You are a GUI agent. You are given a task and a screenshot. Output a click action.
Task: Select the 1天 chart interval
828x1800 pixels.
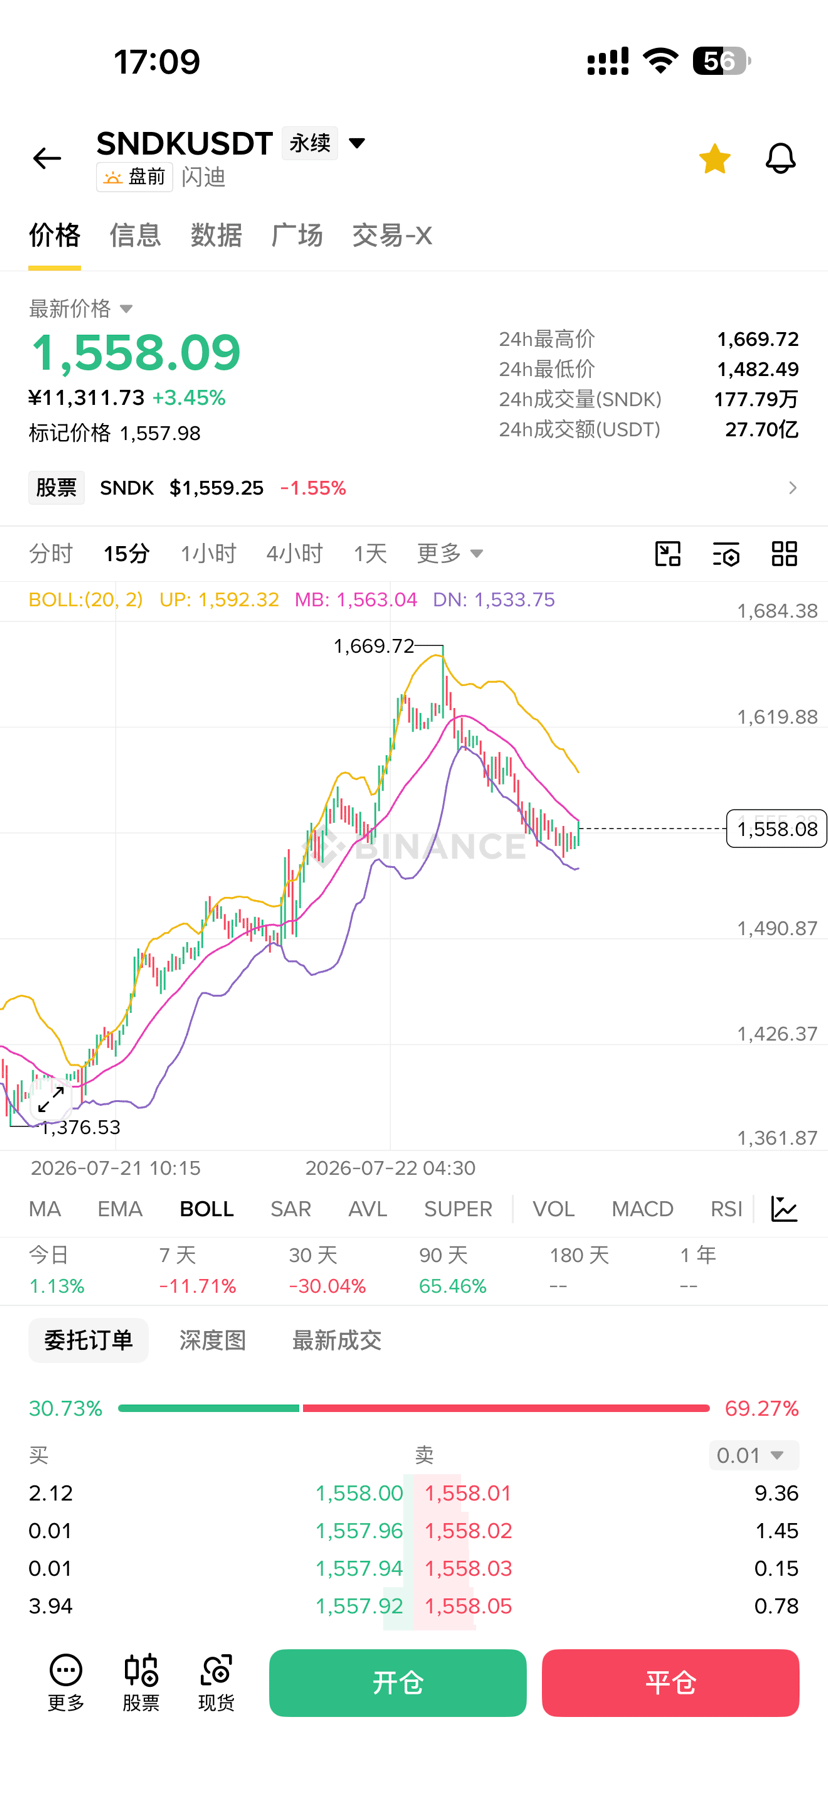click(x=370, y=554)
